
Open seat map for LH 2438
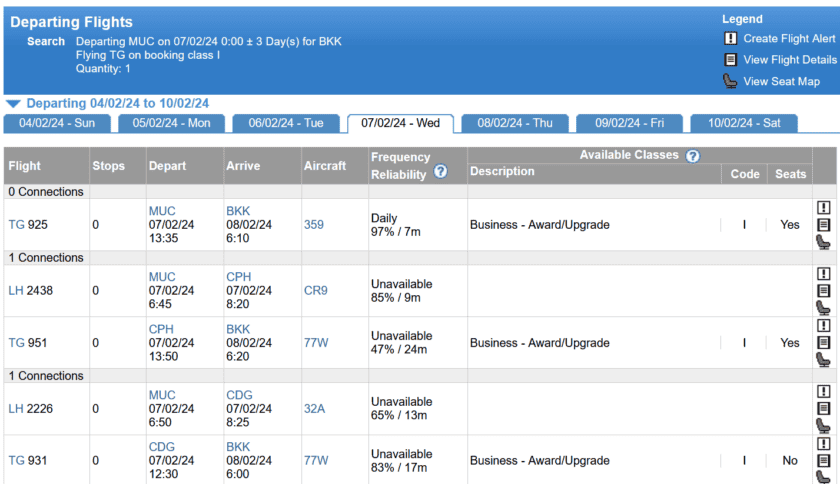click(824, 308)
